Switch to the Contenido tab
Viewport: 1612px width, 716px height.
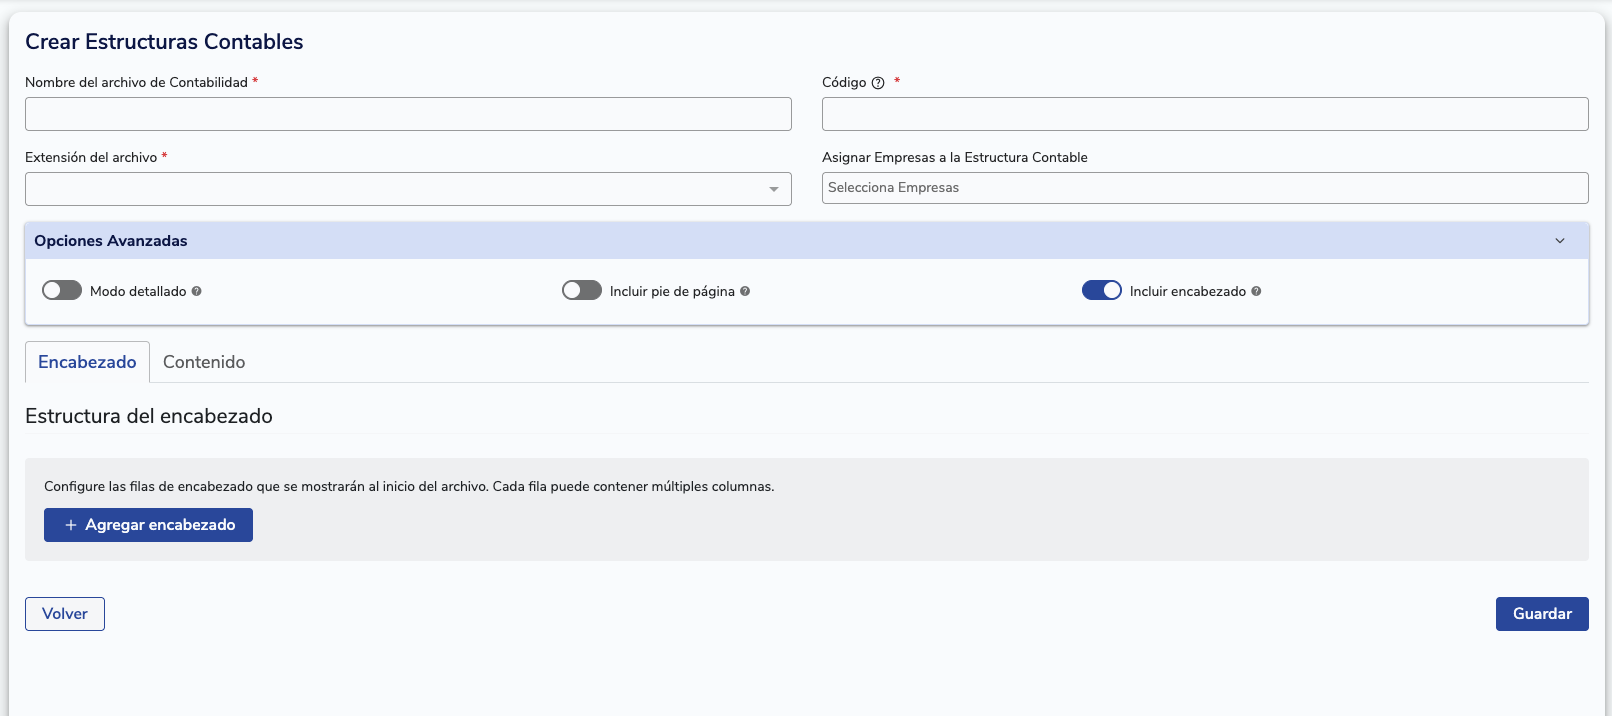(x=204, y=362)
